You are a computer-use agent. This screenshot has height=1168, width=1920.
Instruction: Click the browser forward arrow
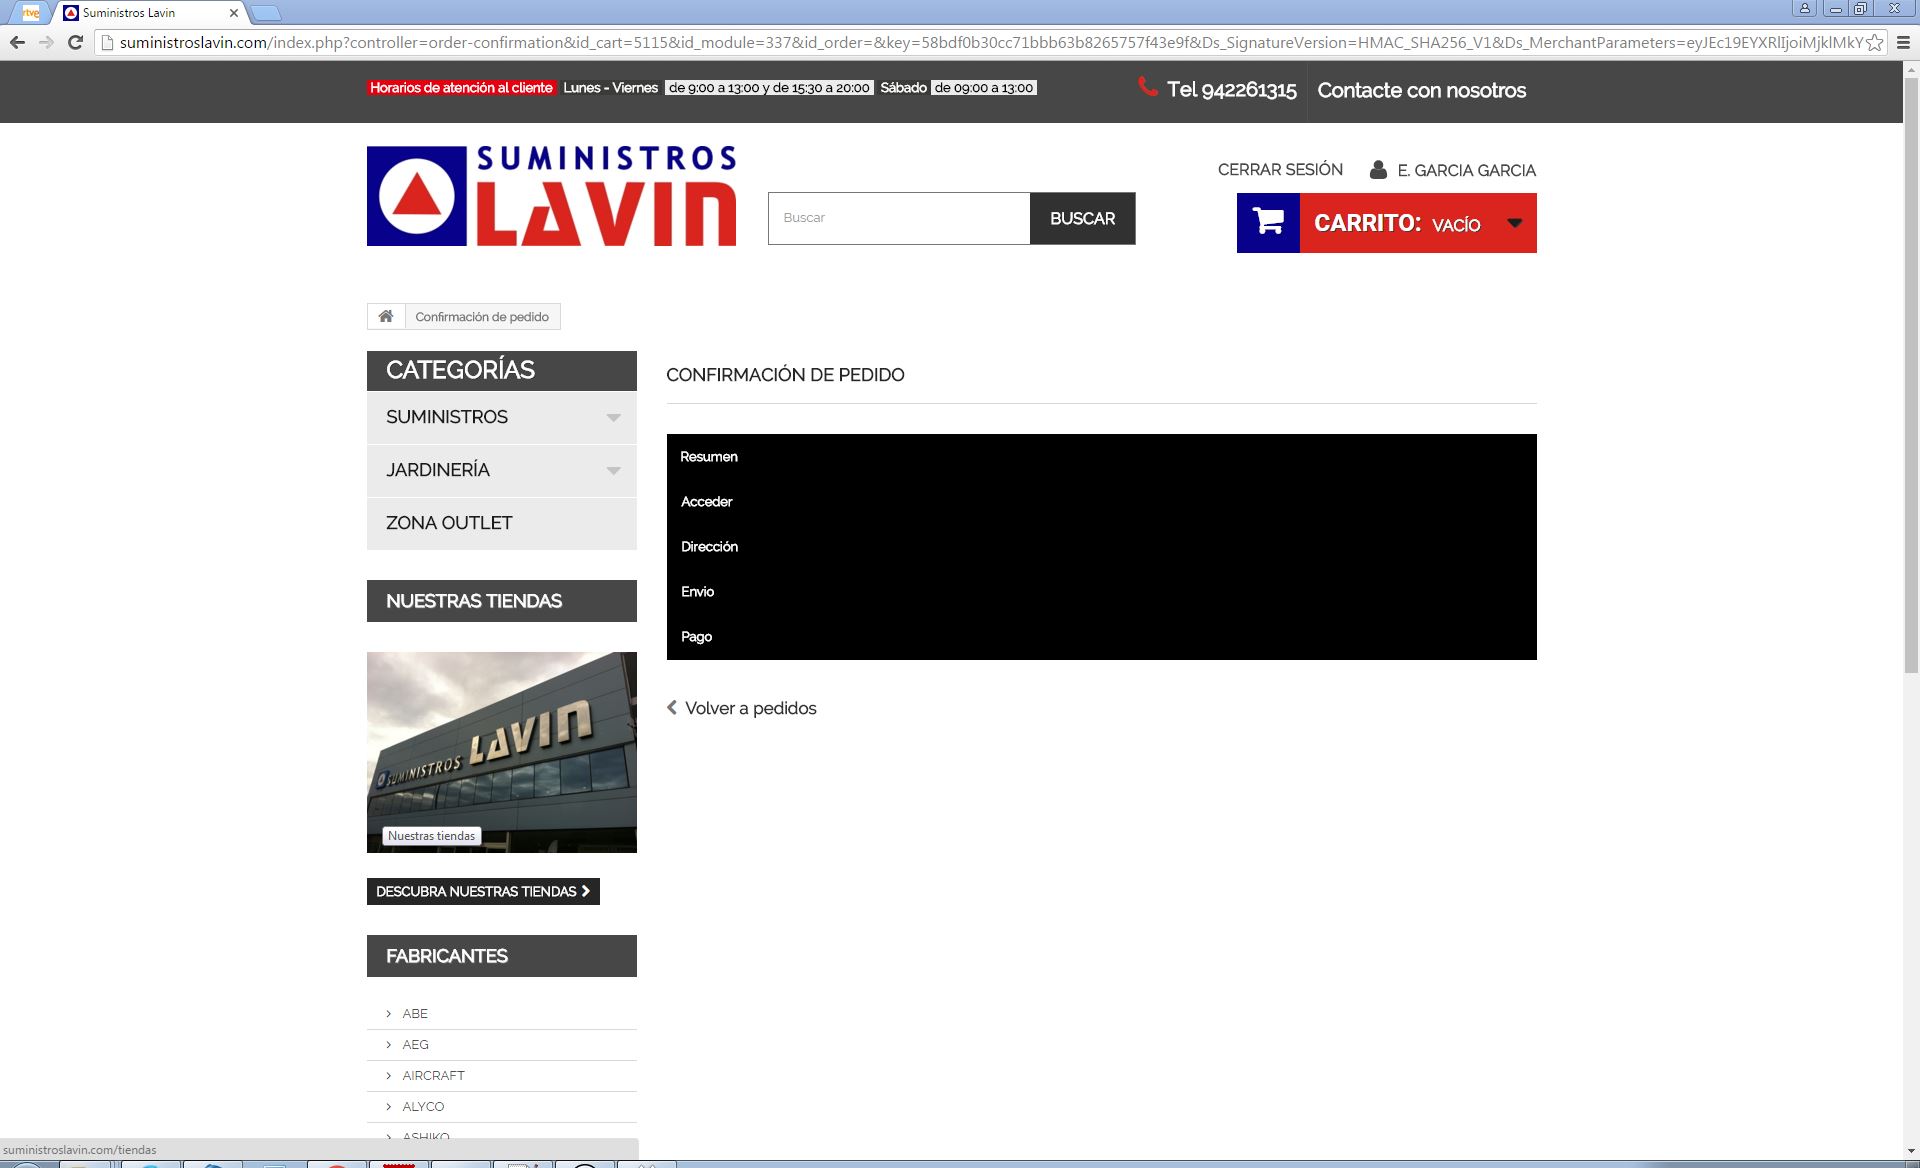pyautogui.click(x=46, y=42)
